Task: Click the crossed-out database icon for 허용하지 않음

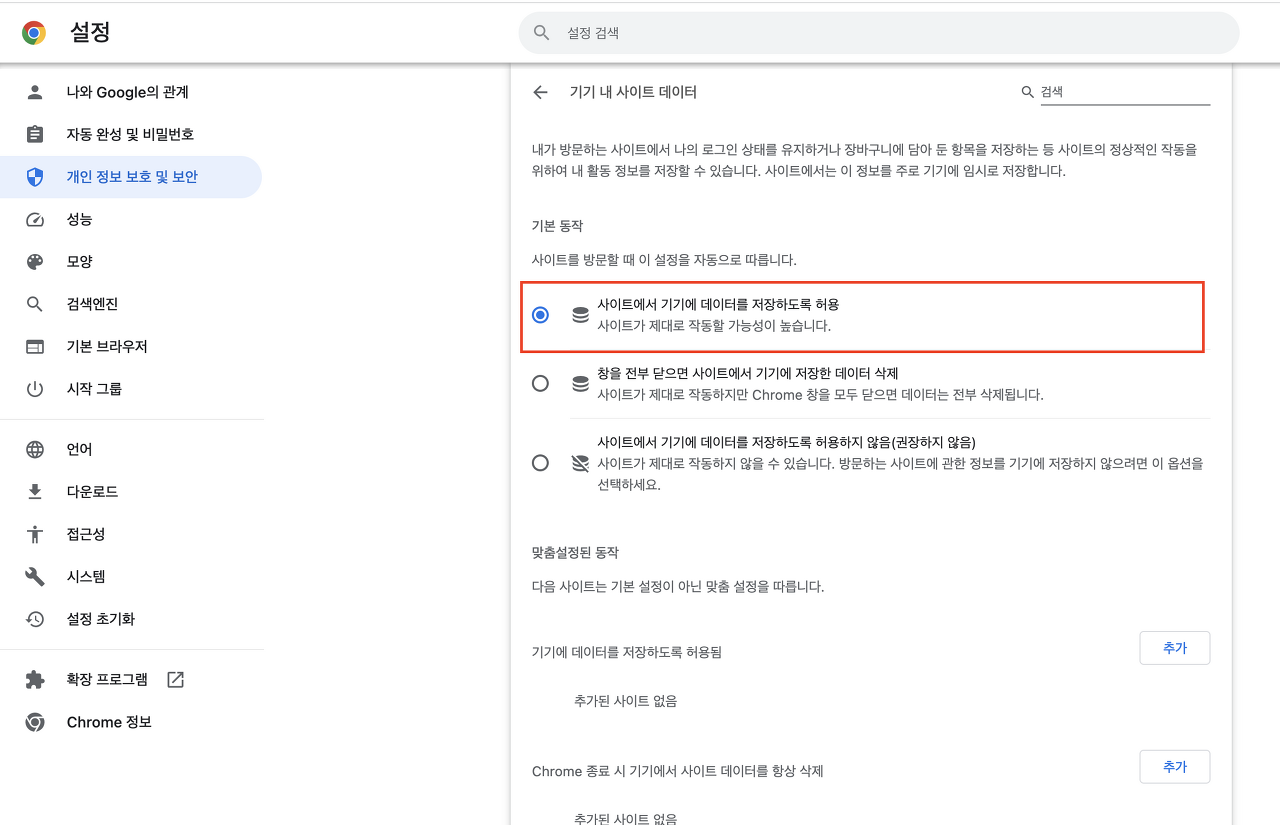Action: 580,463
